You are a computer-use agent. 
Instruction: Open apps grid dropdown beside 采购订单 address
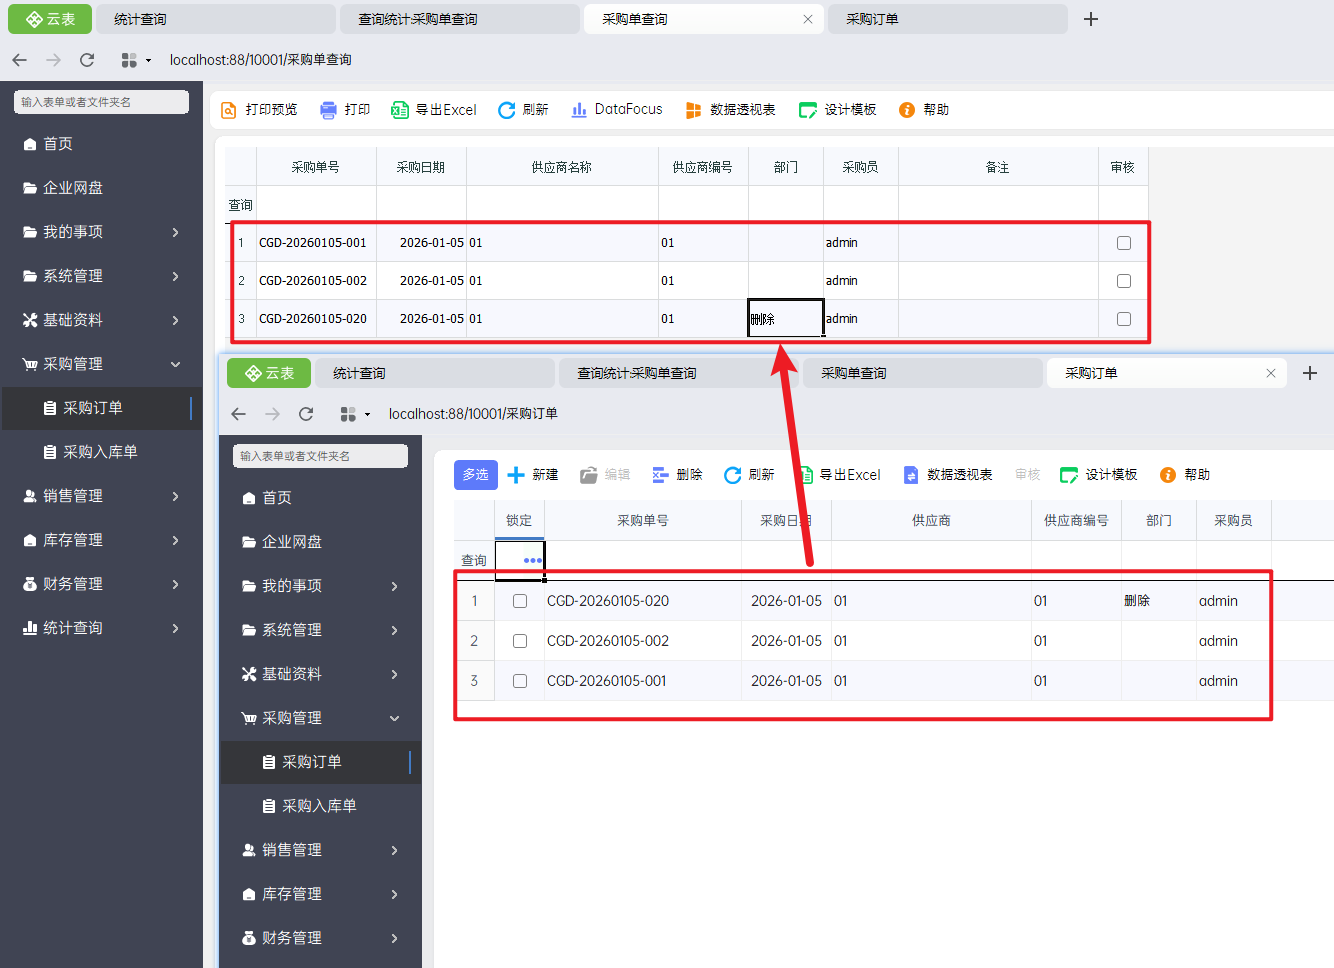(x=354, y=414)
